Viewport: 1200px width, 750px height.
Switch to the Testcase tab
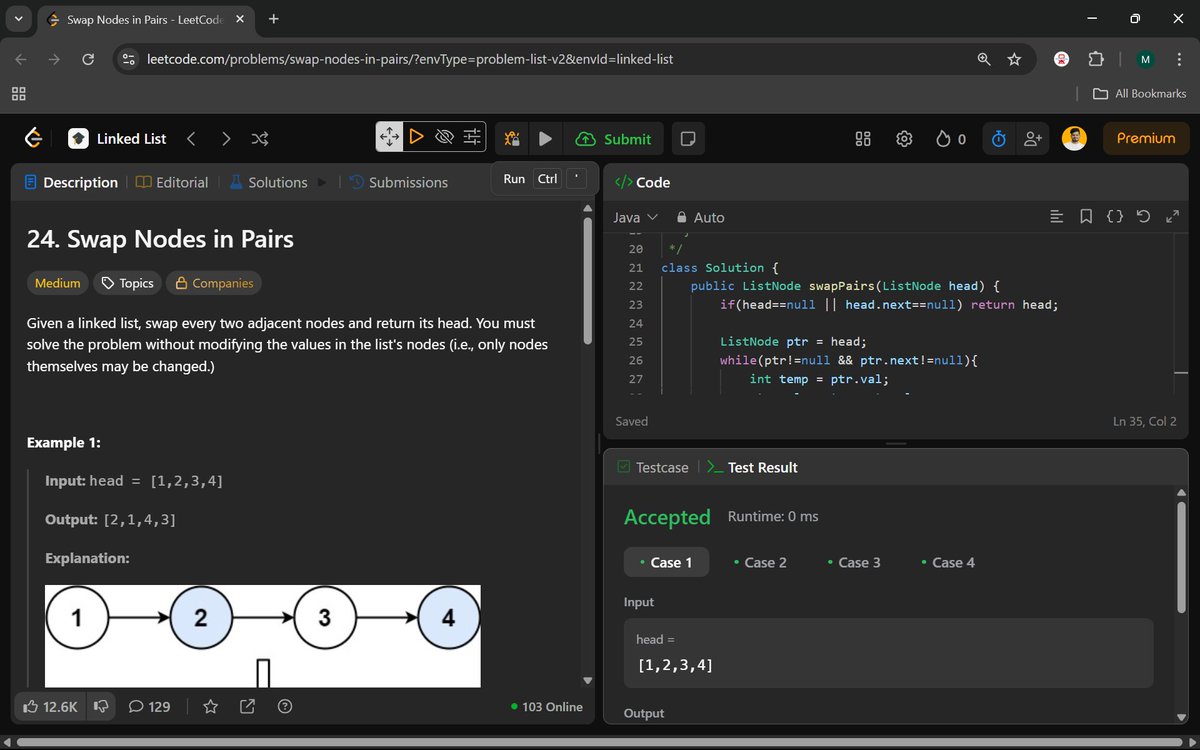(x=653, y=467)
